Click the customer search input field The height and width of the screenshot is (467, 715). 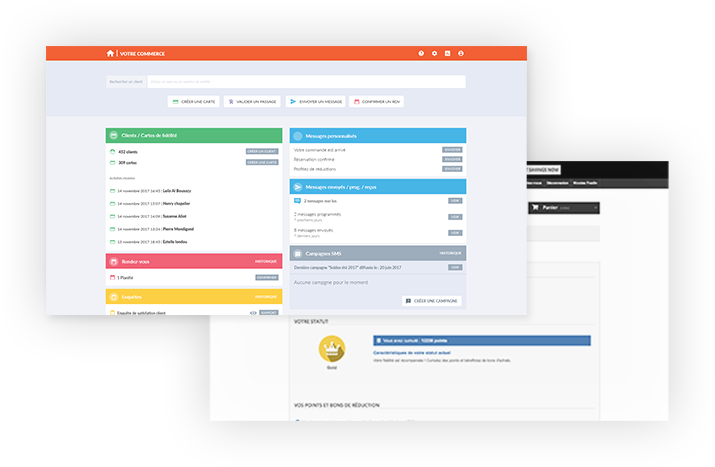click(x=306, y=82)
